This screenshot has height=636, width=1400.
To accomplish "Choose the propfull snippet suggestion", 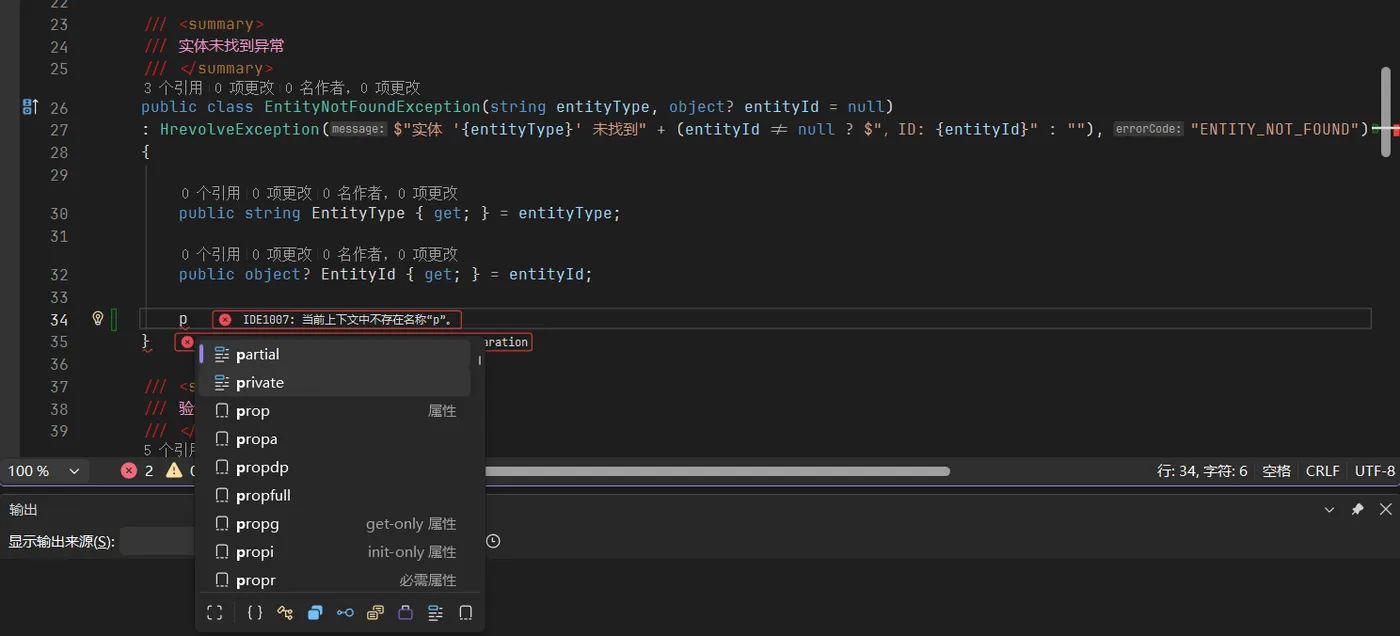I will tap(335, 495).
